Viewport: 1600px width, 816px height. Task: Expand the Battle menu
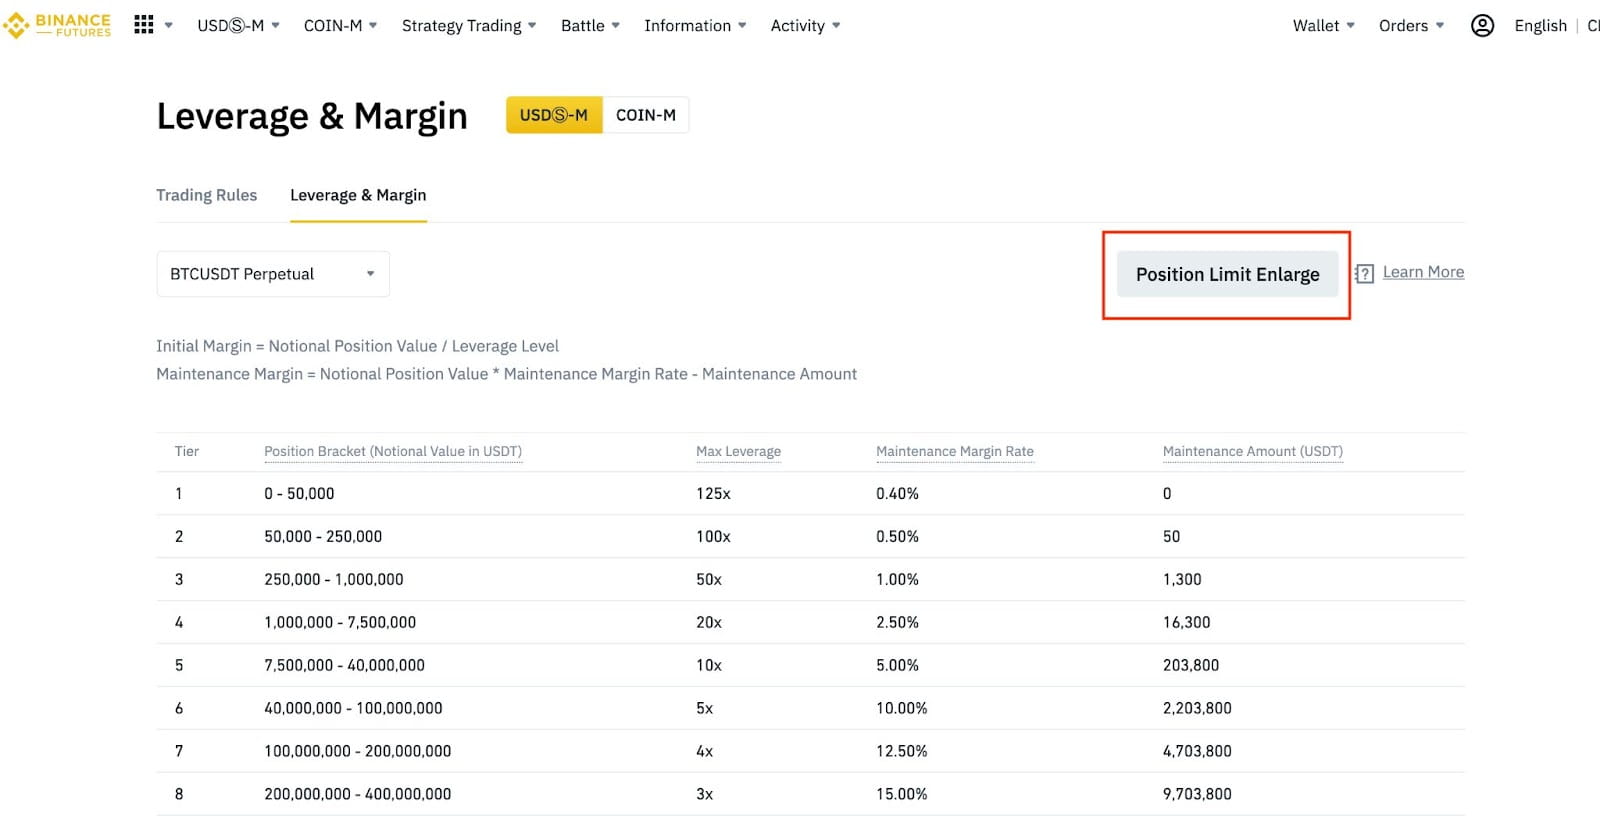[590, 26]
